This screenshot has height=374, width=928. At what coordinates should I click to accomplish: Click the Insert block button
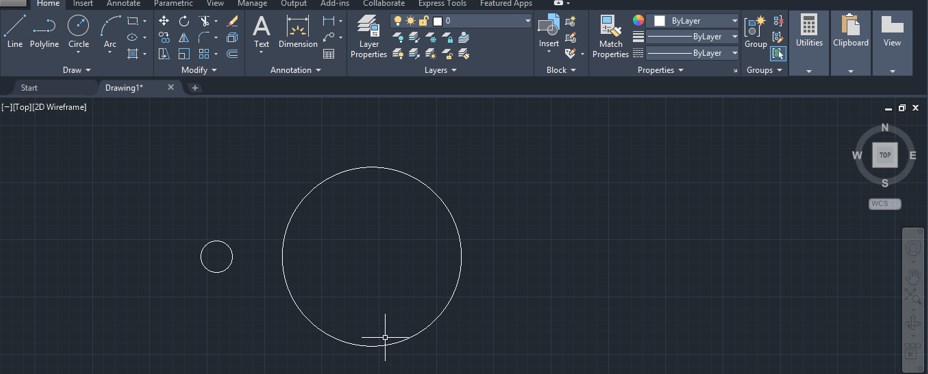pos(549,33)
